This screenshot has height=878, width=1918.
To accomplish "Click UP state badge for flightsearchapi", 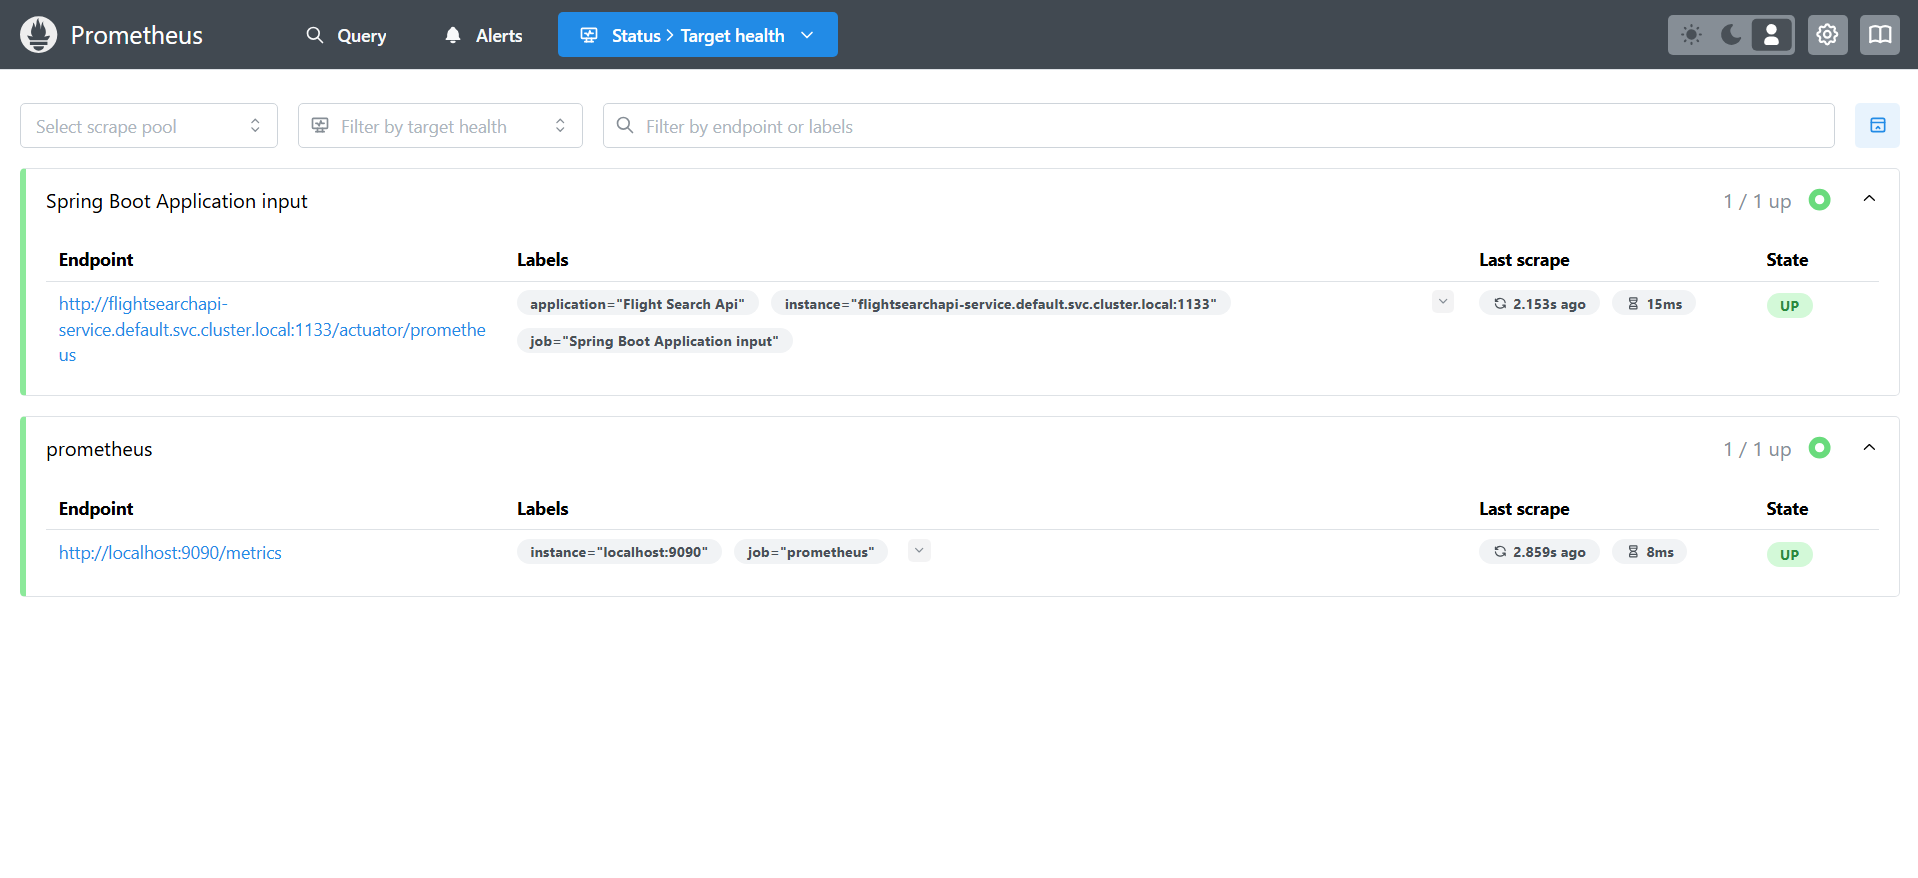I will coord(1789,306).
